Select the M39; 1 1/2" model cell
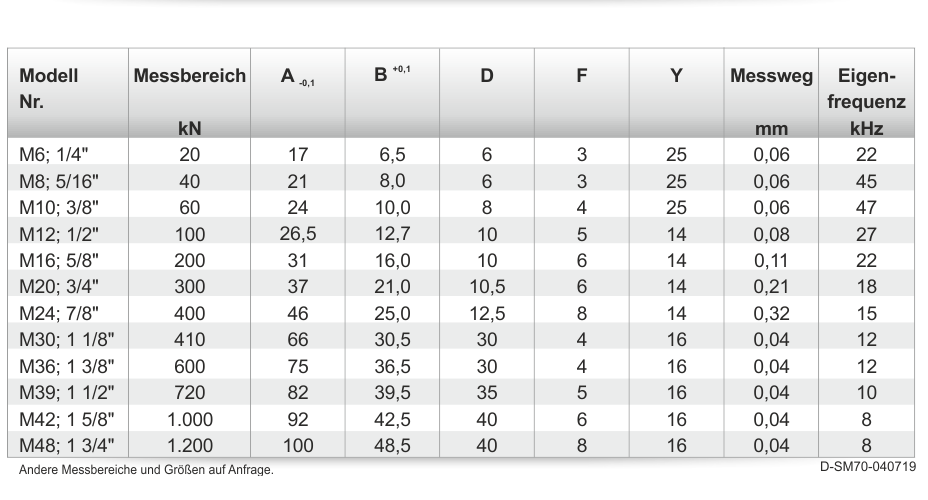Image resolution: width=928 pixels, height=500 pixels. [68, 392]
